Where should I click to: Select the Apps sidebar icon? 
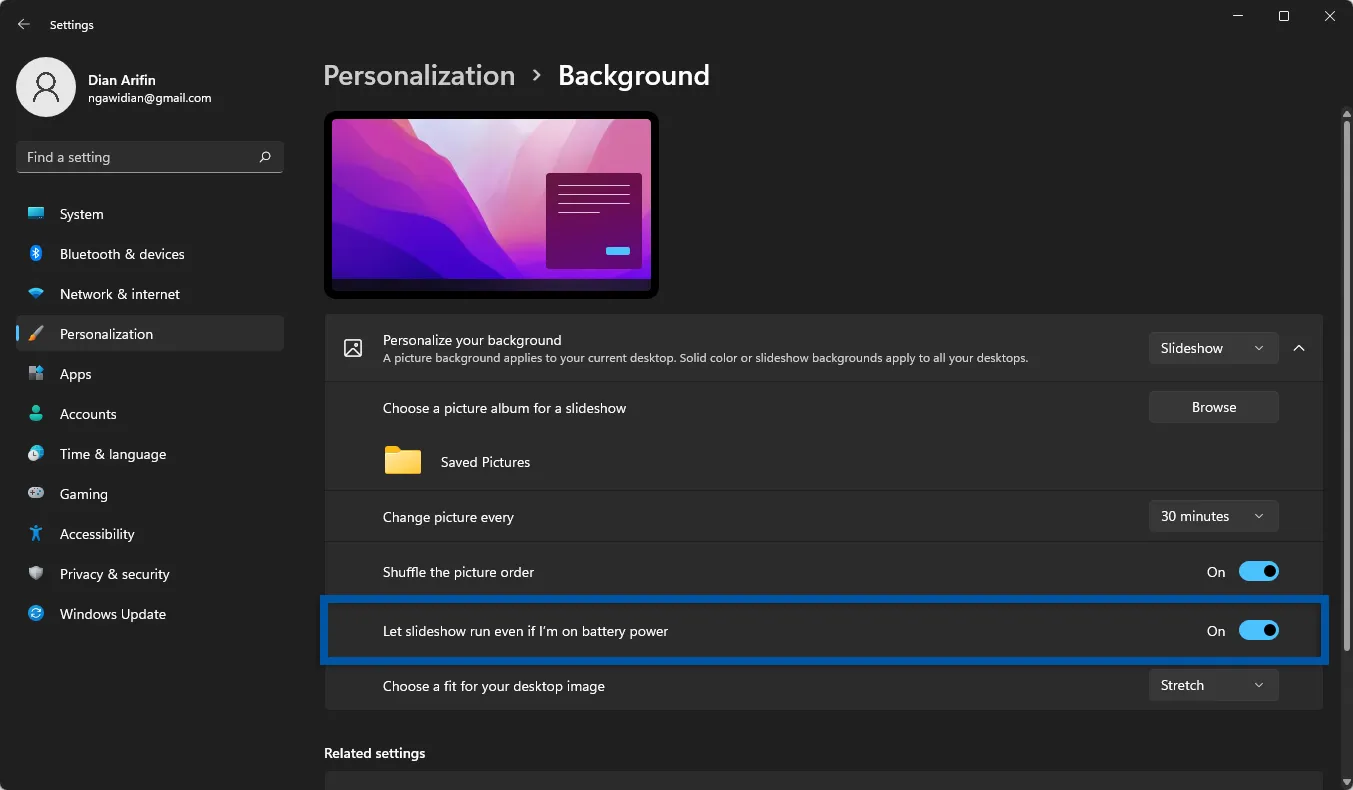coord(36,374)
